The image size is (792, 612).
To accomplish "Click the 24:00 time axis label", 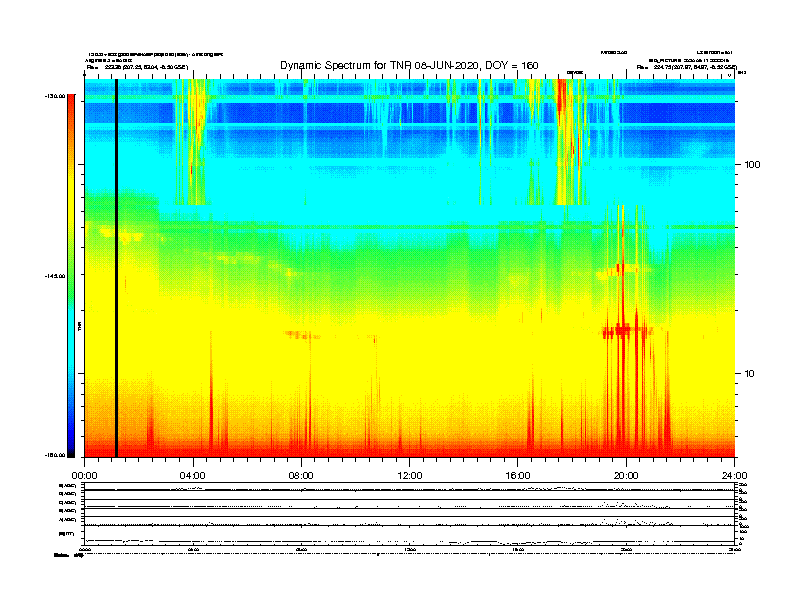I will (x=734, y=476).
